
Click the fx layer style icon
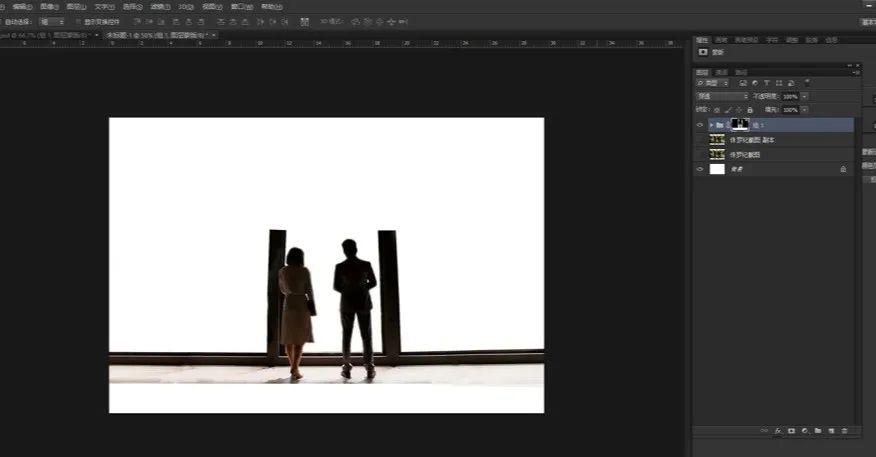[778, 431]
